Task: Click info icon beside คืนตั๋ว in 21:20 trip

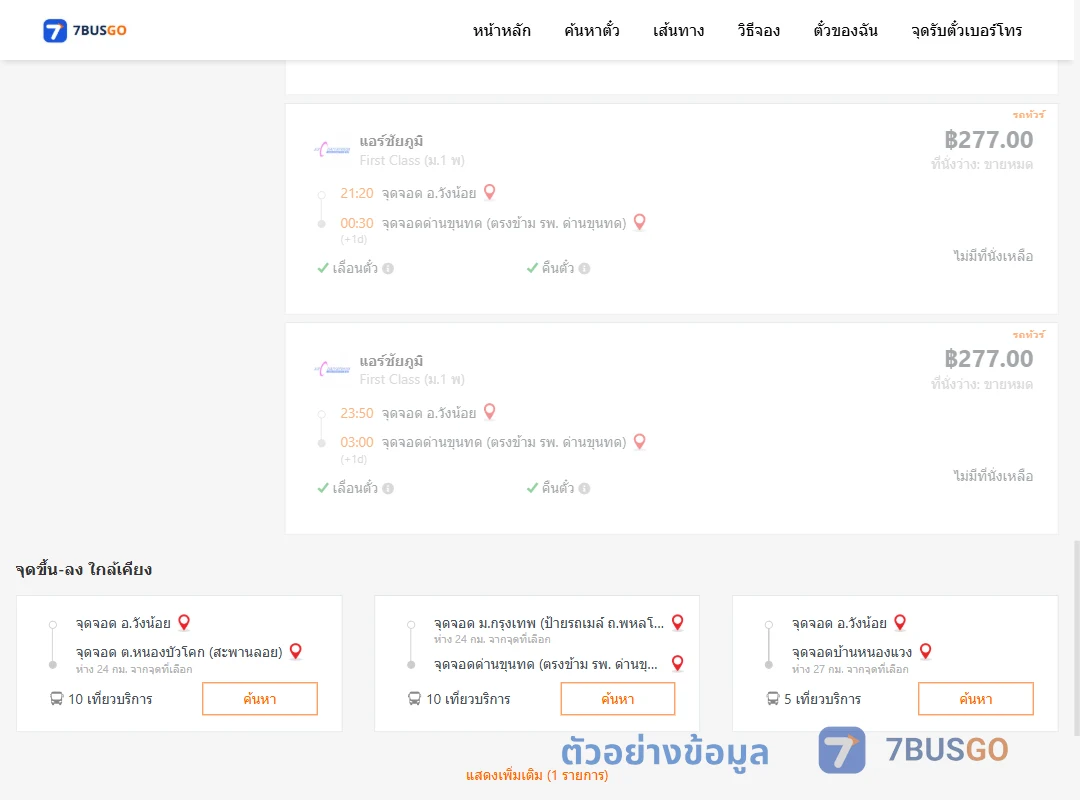Action: pos(585,269)
